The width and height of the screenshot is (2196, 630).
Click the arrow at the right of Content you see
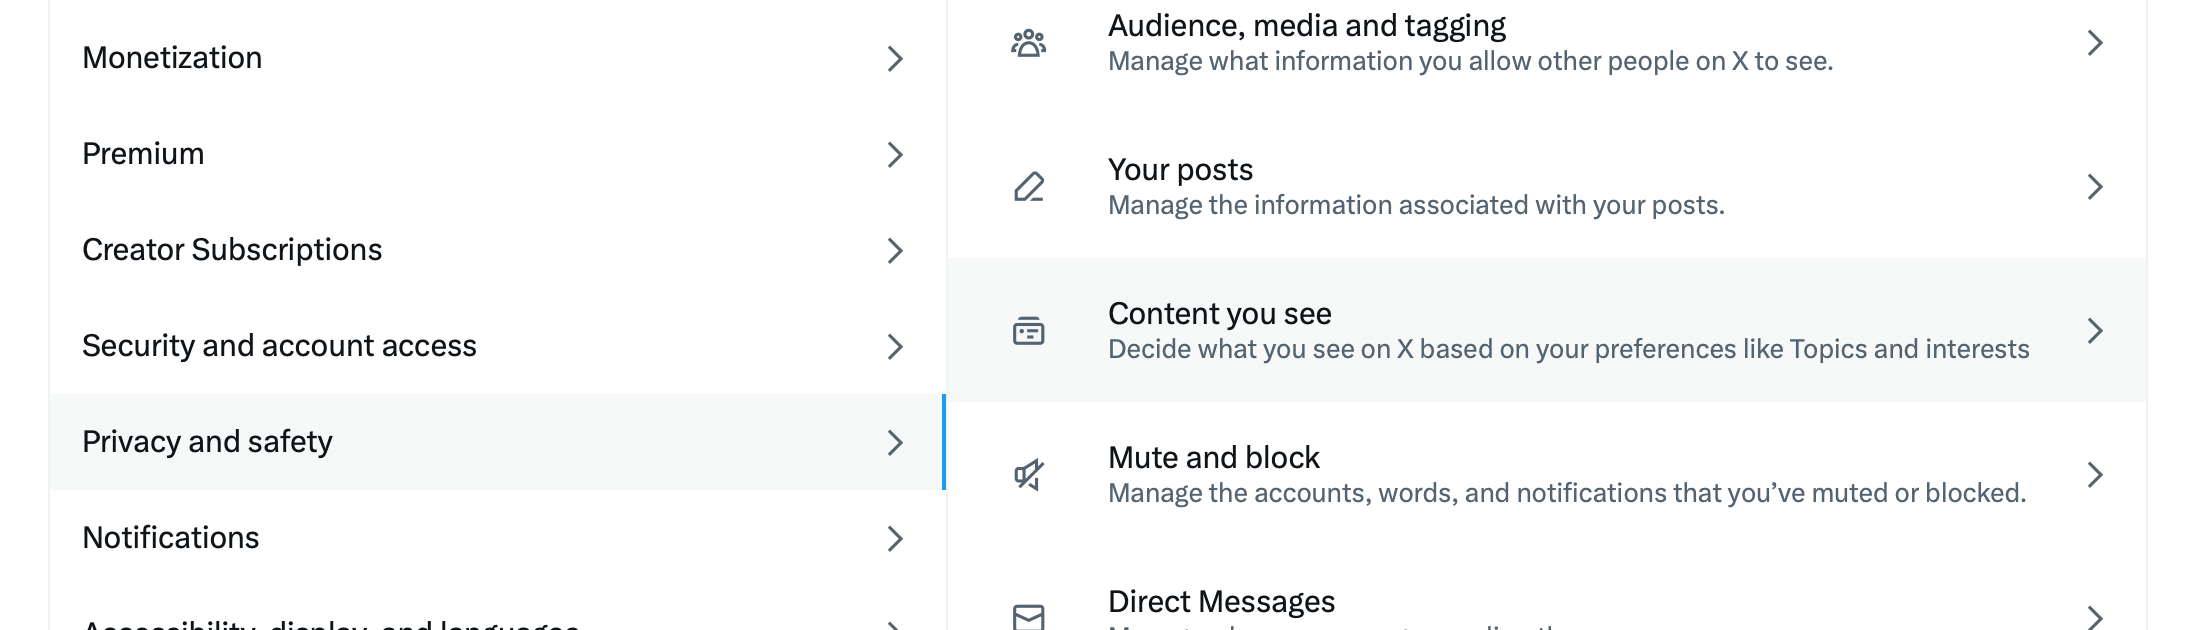2095,331
